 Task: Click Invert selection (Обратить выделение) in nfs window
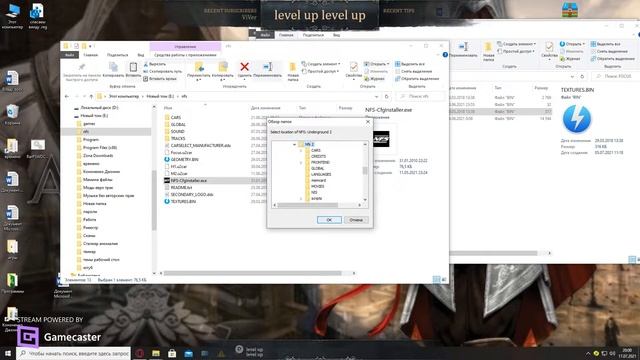click(417, 79)
